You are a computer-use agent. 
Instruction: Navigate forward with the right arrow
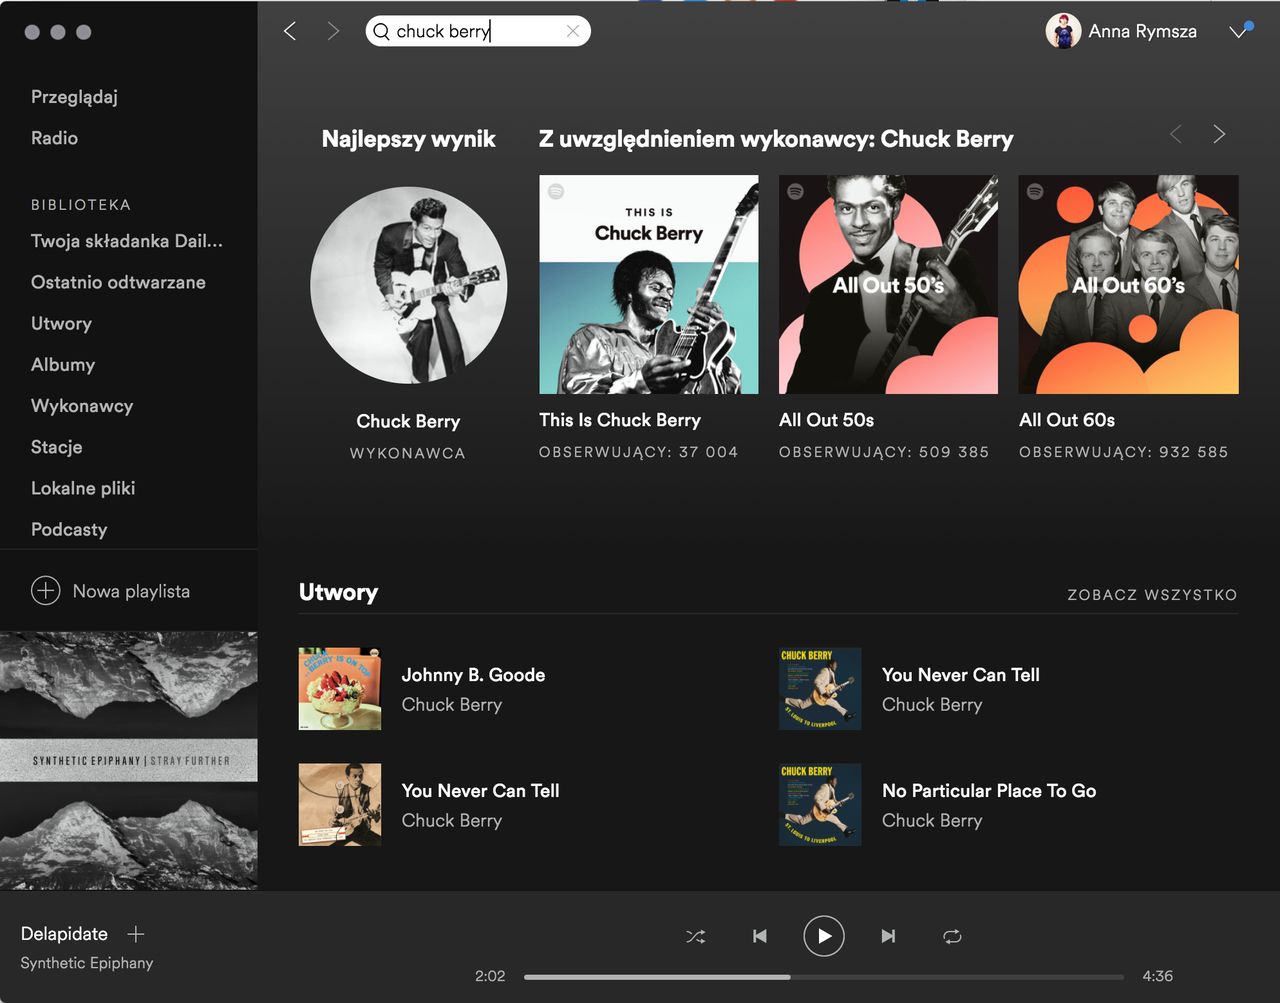pyautogui.click(x=333, y=31)
